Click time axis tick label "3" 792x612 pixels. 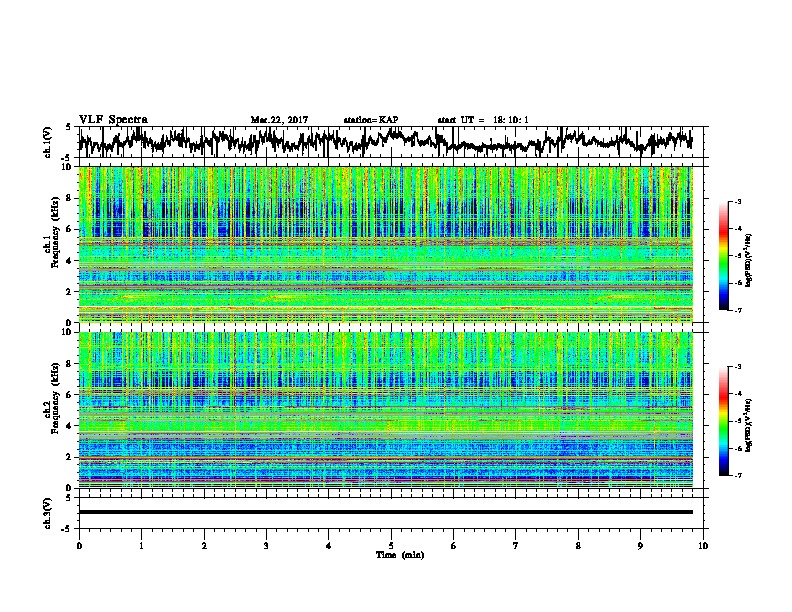pos(266,545)
